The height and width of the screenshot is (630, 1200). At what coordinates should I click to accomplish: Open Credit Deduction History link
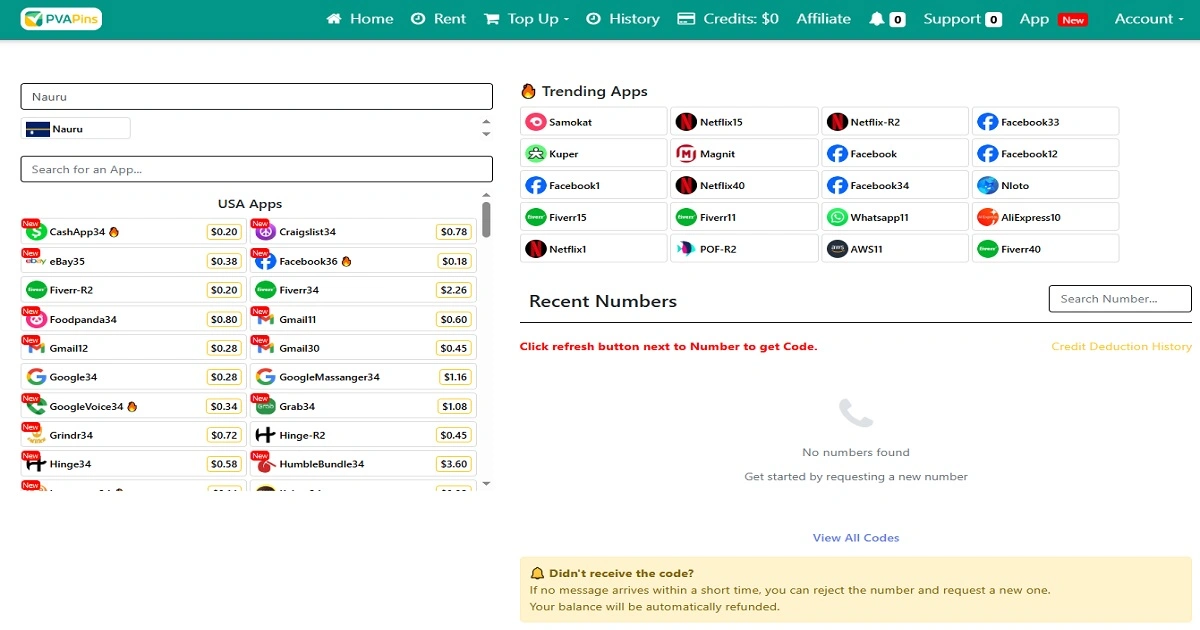click(x=1121, y=347)
